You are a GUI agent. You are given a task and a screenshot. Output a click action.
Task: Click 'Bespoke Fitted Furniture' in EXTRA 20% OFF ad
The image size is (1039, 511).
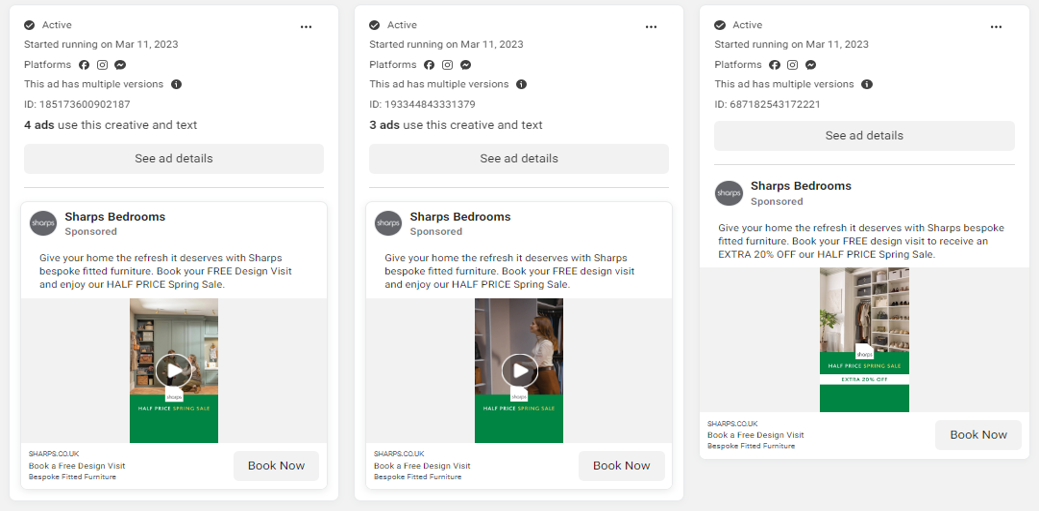pos(751,446)
